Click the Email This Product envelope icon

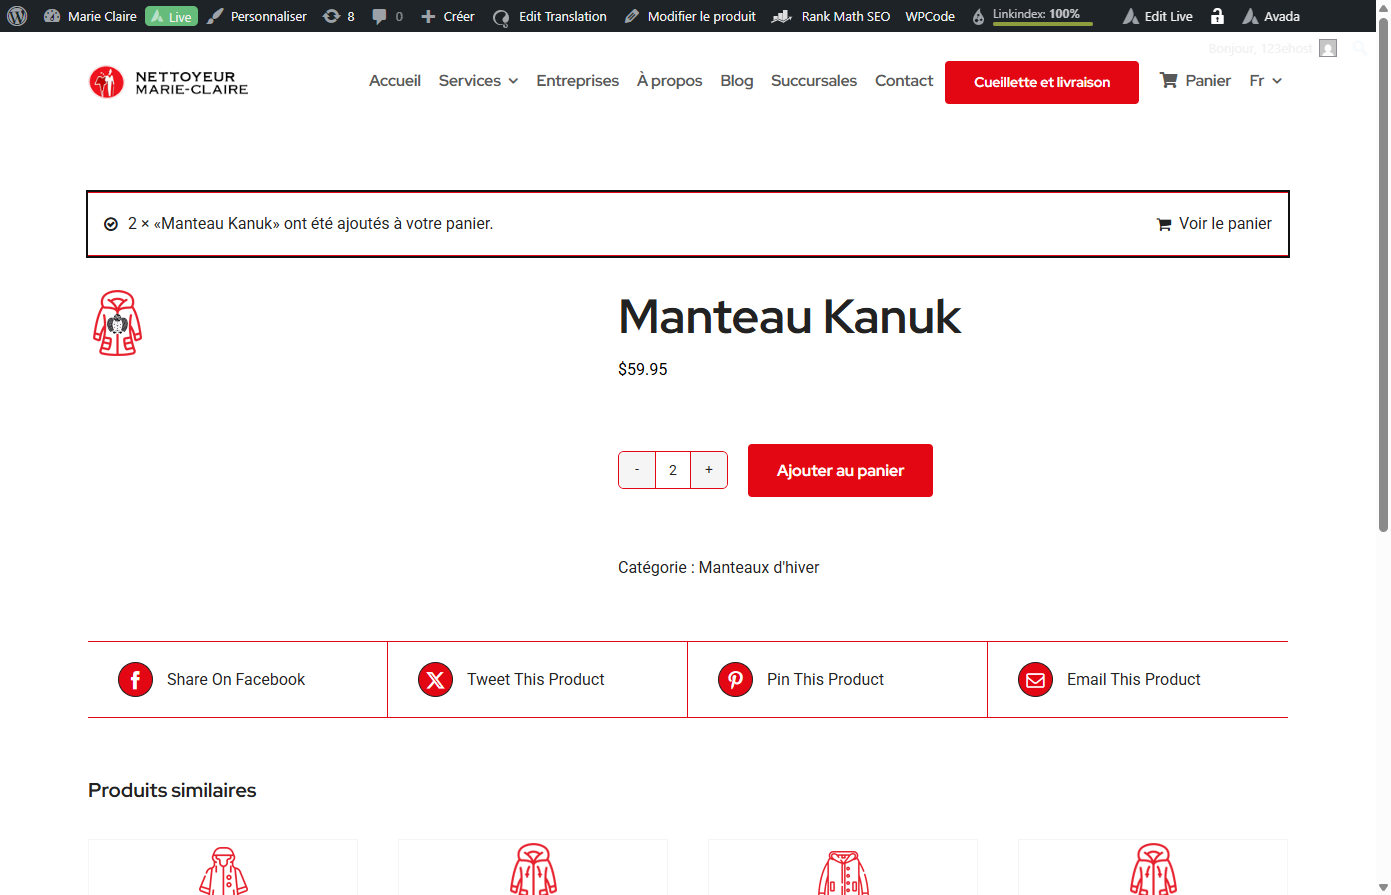(1035, 679)
